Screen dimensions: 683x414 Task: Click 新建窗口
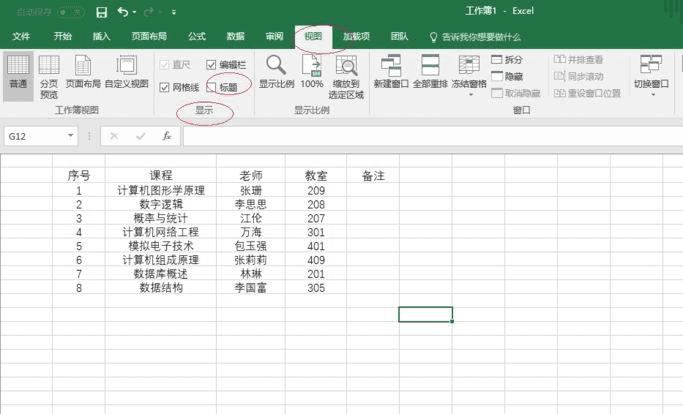click(x=391, y=71)
